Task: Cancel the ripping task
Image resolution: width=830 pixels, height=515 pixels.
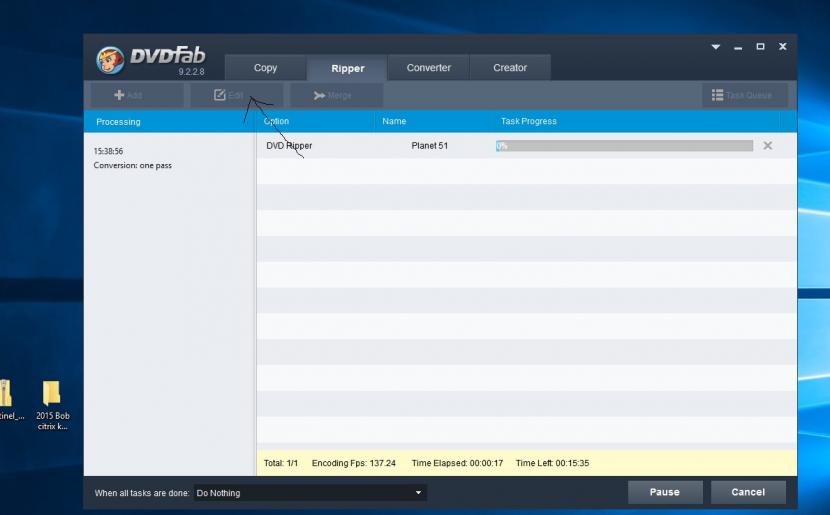Action: click(748, 492)
